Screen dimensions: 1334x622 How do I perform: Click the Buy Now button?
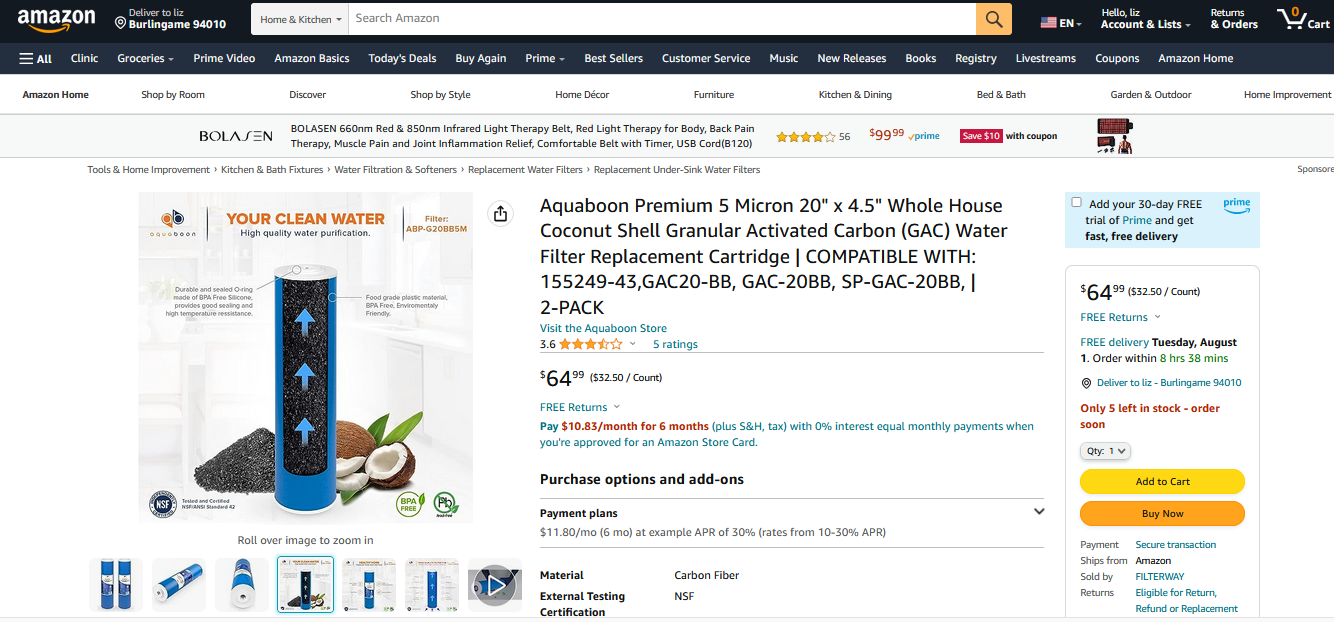(x=1162, y=513)
